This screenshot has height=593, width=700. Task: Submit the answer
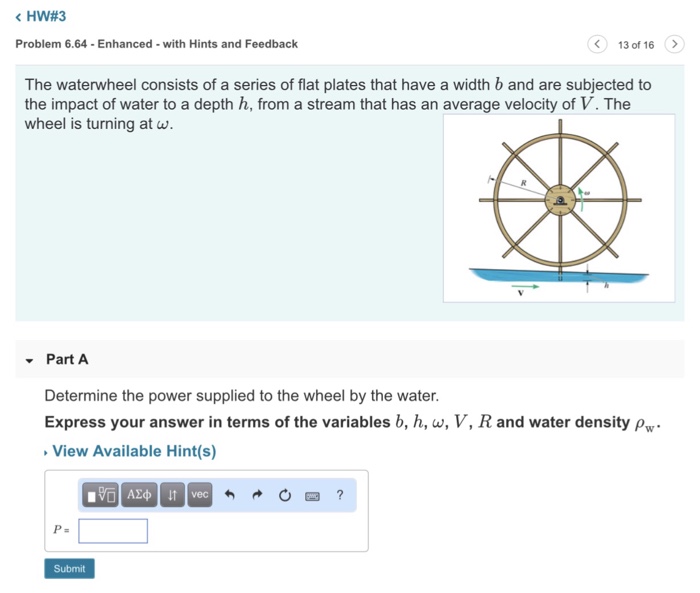[69, 568]
